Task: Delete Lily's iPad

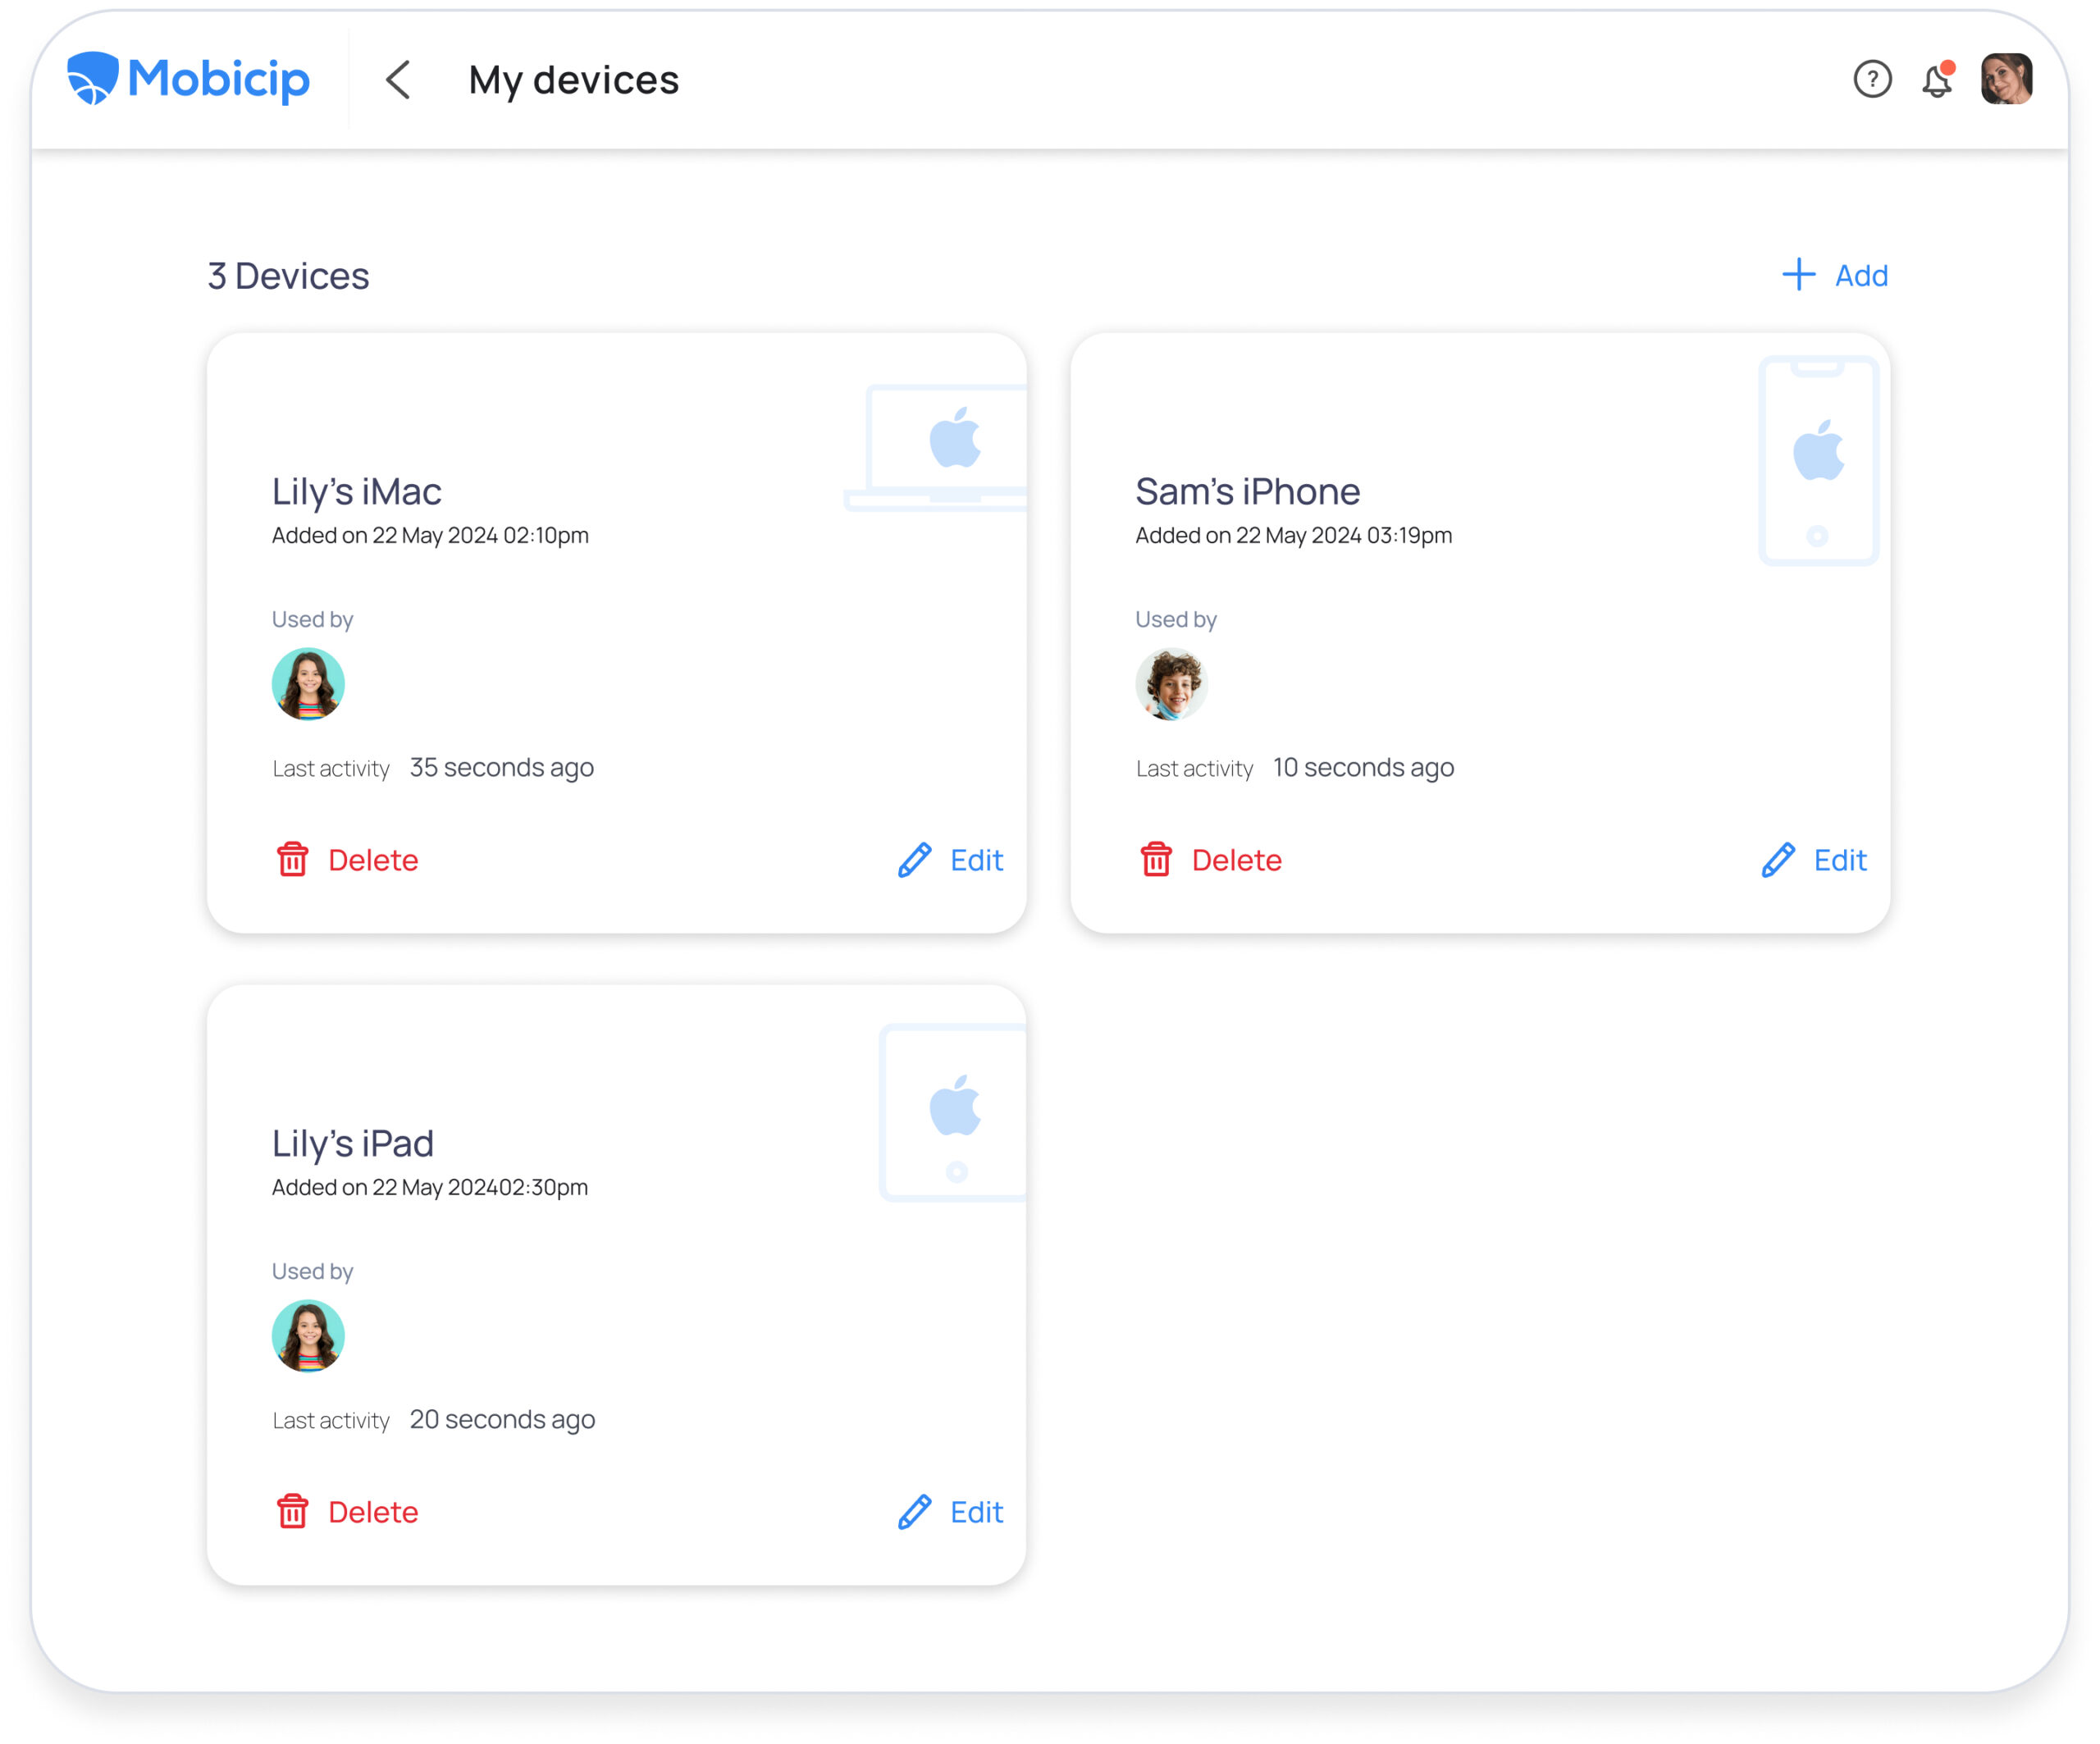Action: pyautogui.click(x=373, y=1511)
